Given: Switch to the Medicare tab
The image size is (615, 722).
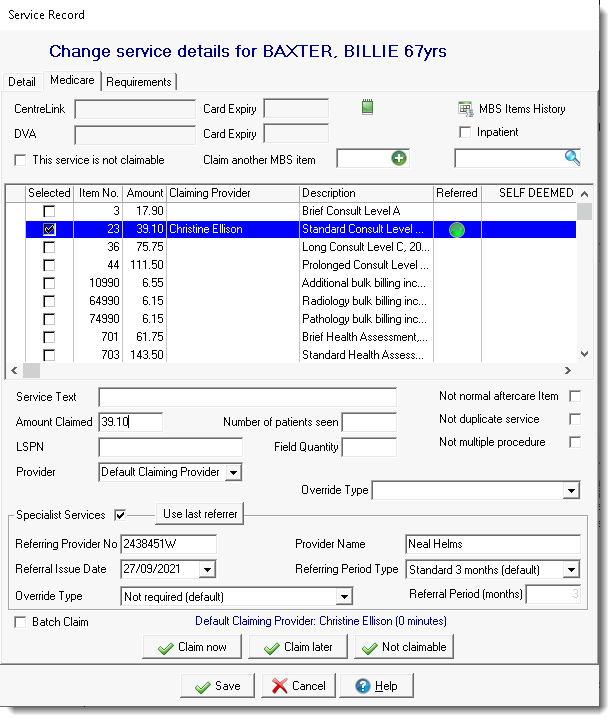Looking at the screenshot, I should (x=73, y=81).
